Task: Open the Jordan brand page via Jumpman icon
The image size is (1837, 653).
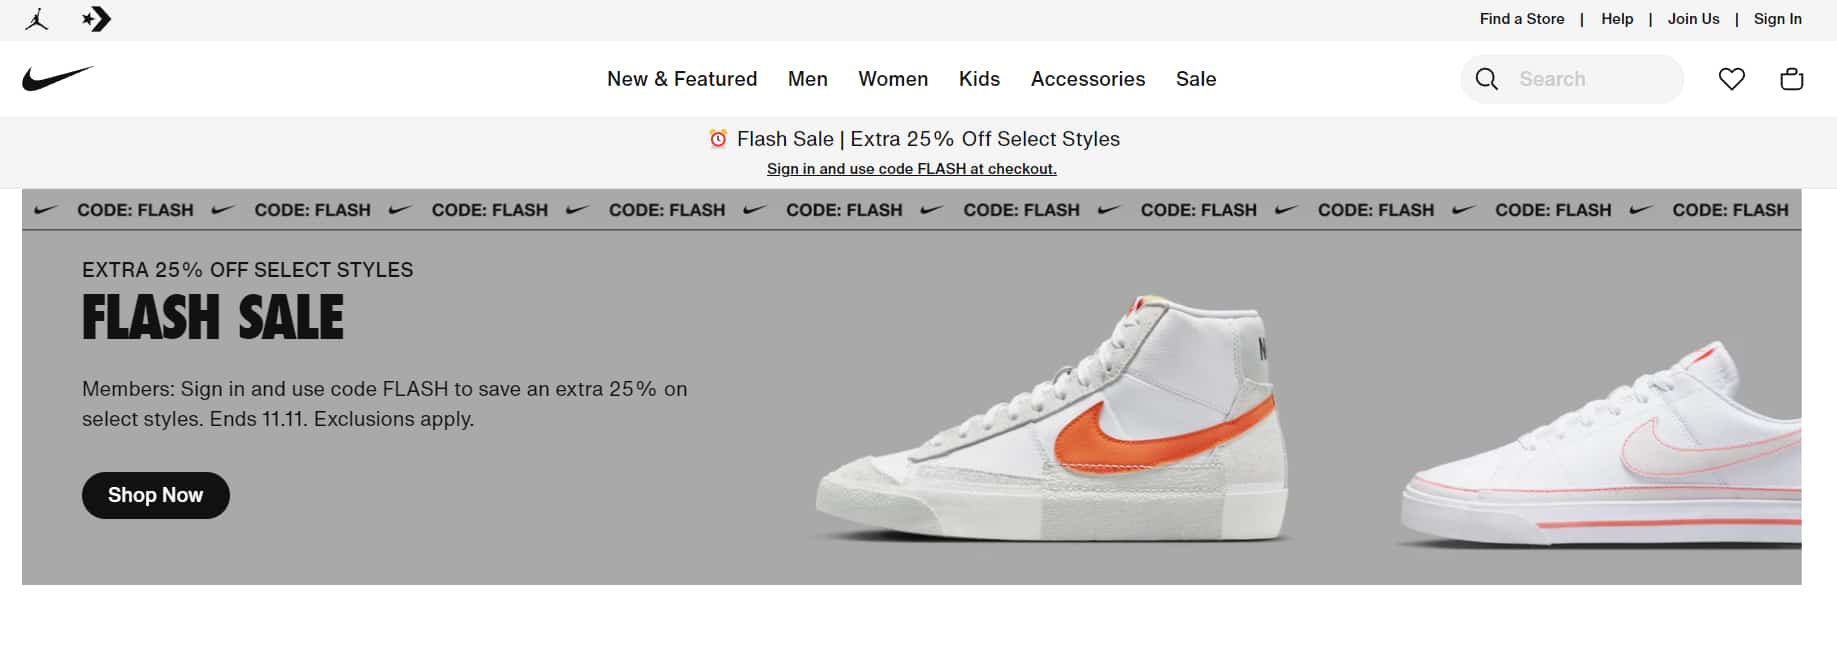Action: tap(37, 18)
